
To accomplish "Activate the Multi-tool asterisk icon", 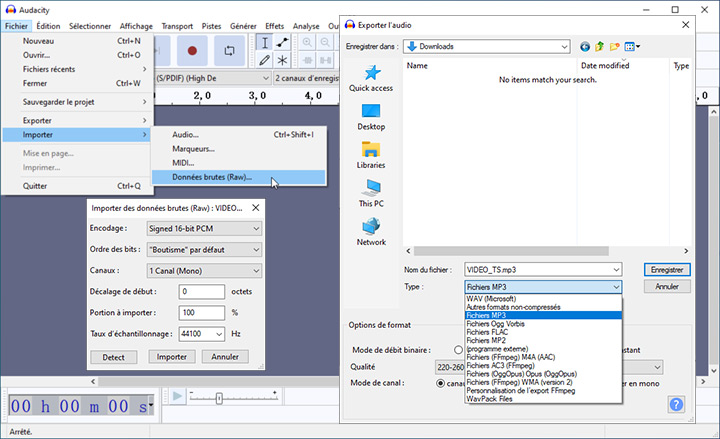I will (x=282, y=60).
